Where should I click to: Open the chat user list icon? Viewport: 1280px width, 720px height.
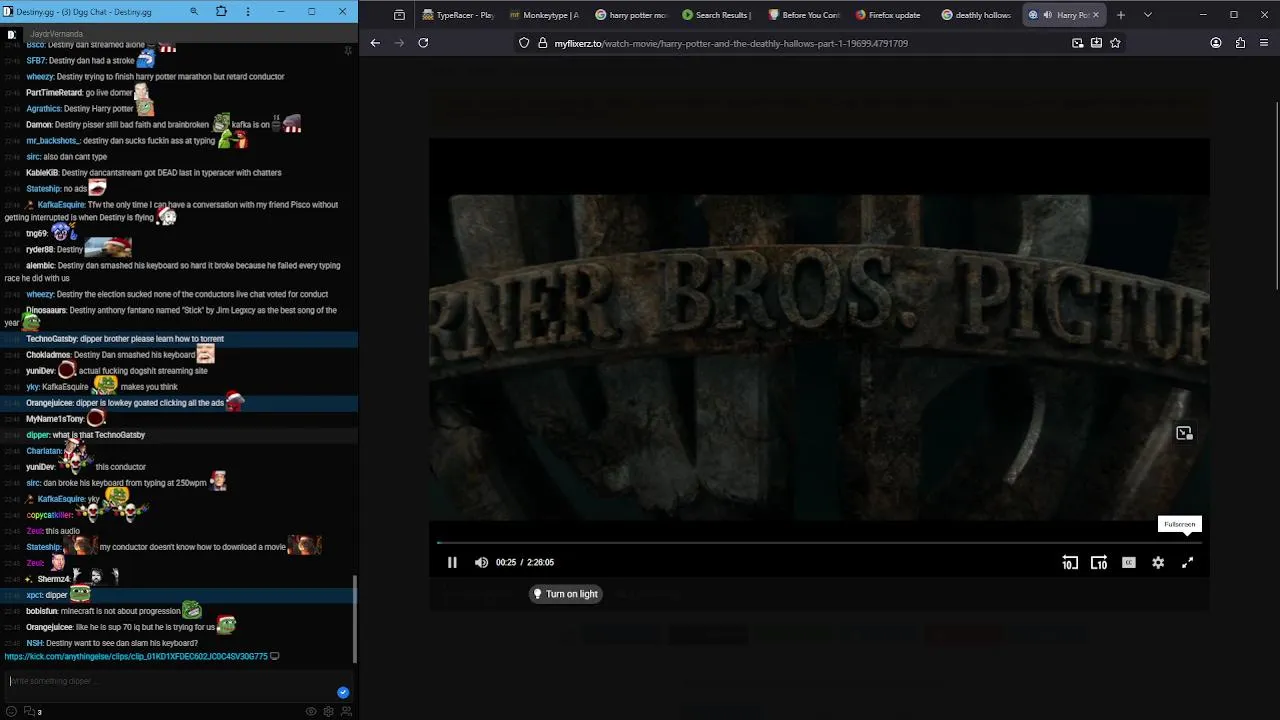346,711
